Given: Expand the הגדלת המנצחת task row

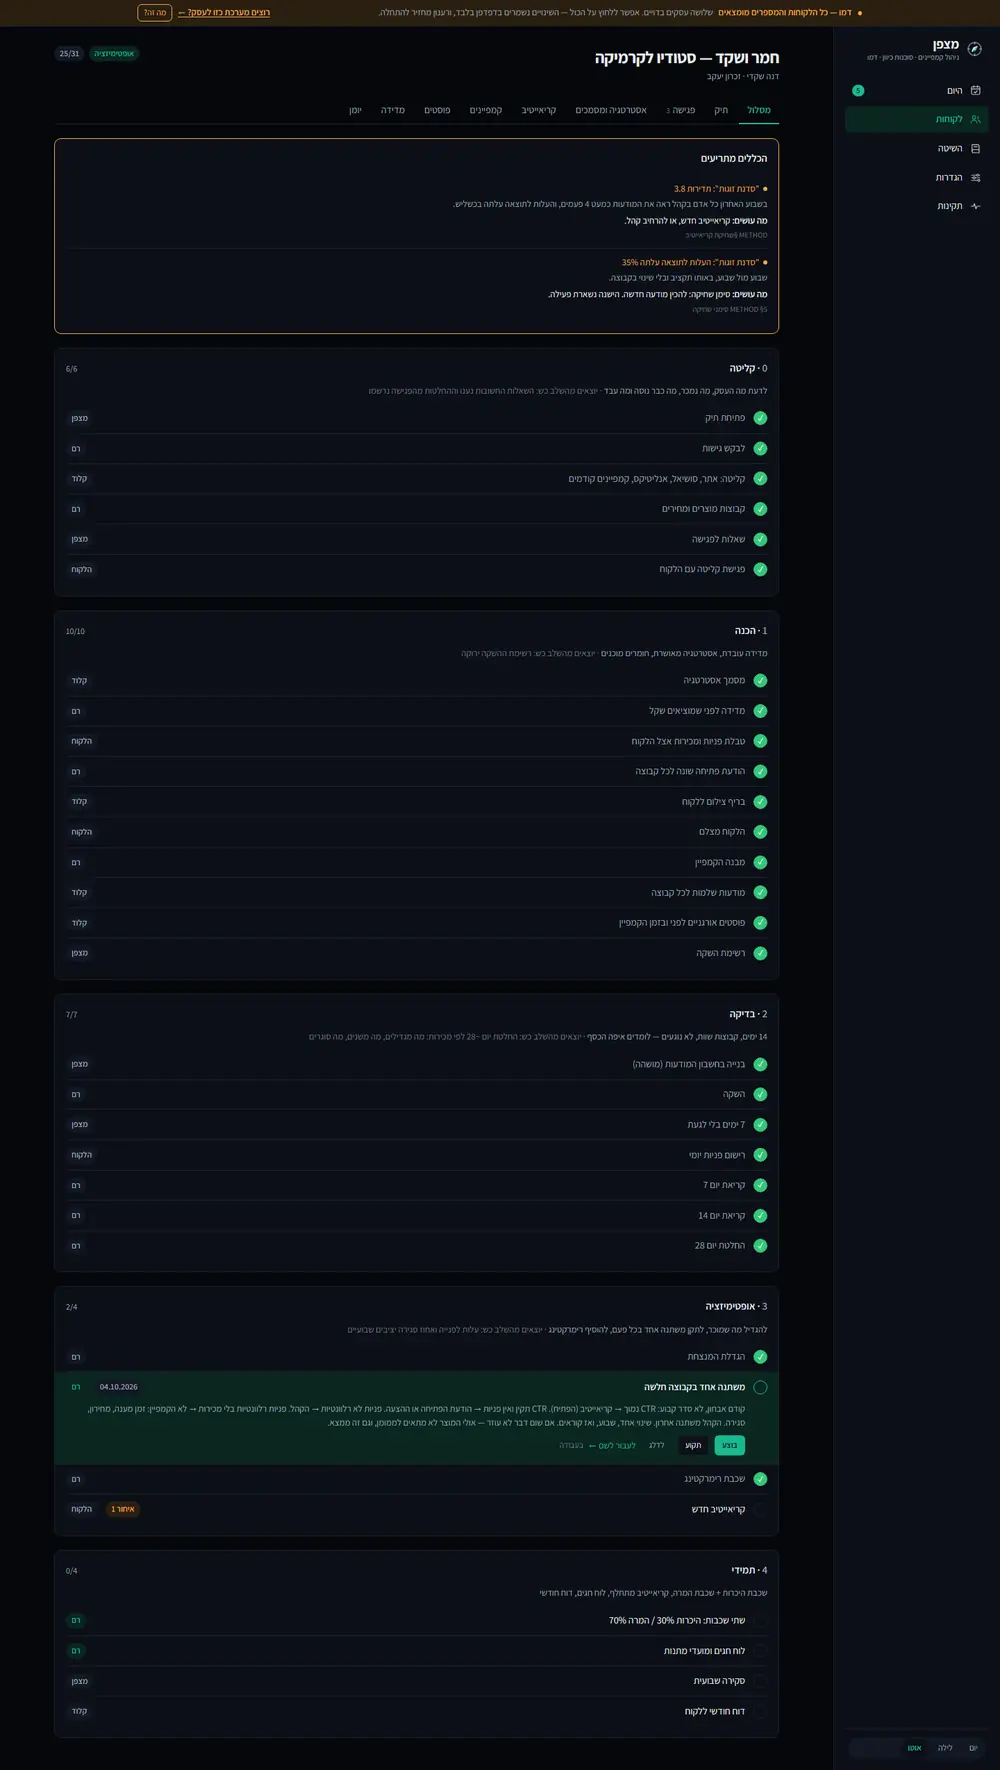Looking at the screenshot, I should click(416, 1357).
